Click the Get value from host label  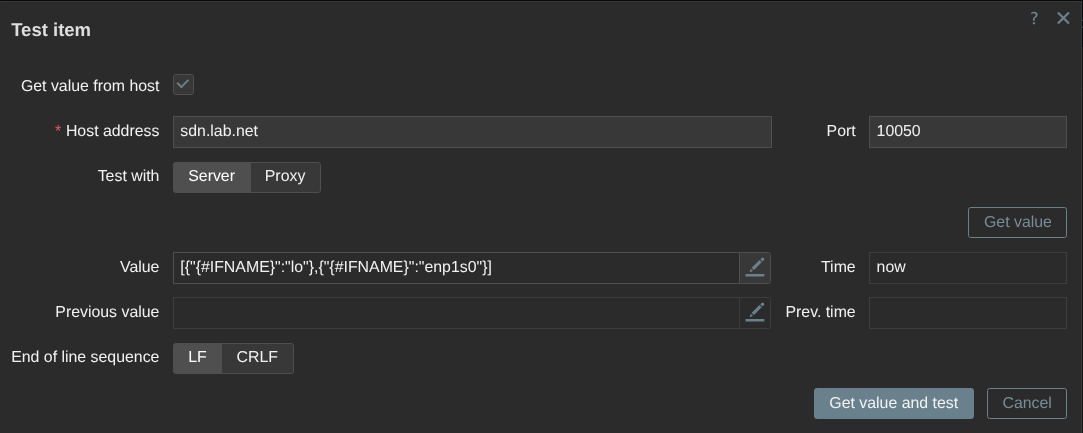[90, 86]
